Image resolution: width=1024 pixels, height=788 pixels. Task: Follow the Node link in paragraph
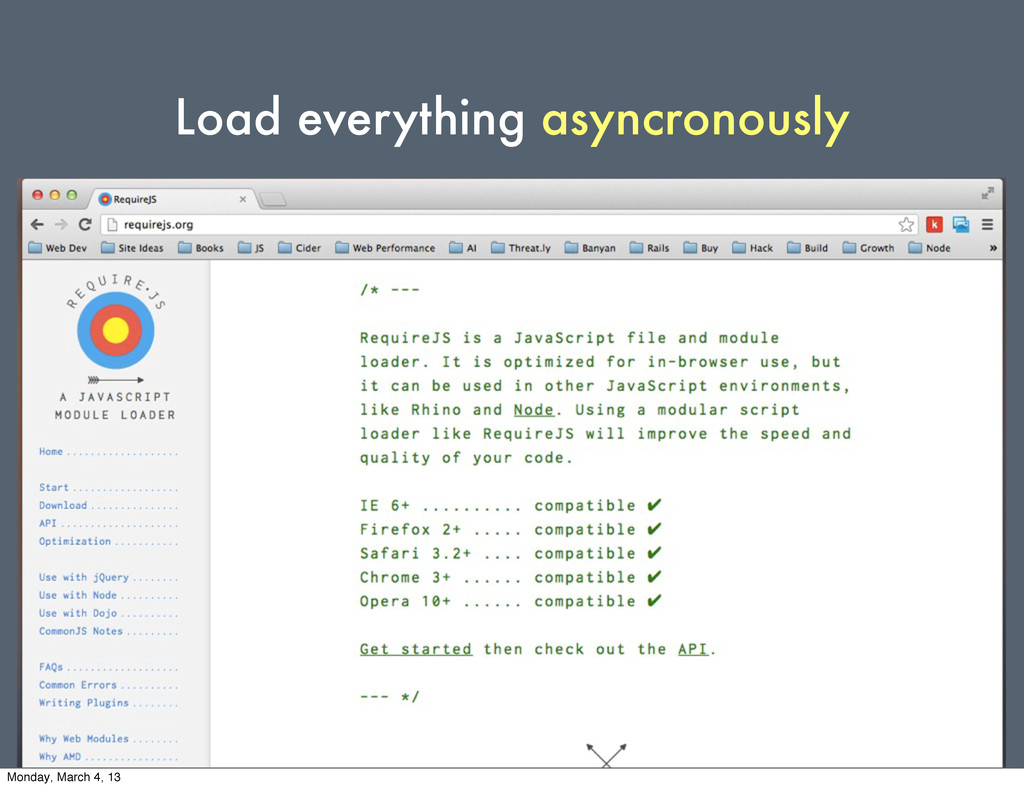[x=534, y=410]
